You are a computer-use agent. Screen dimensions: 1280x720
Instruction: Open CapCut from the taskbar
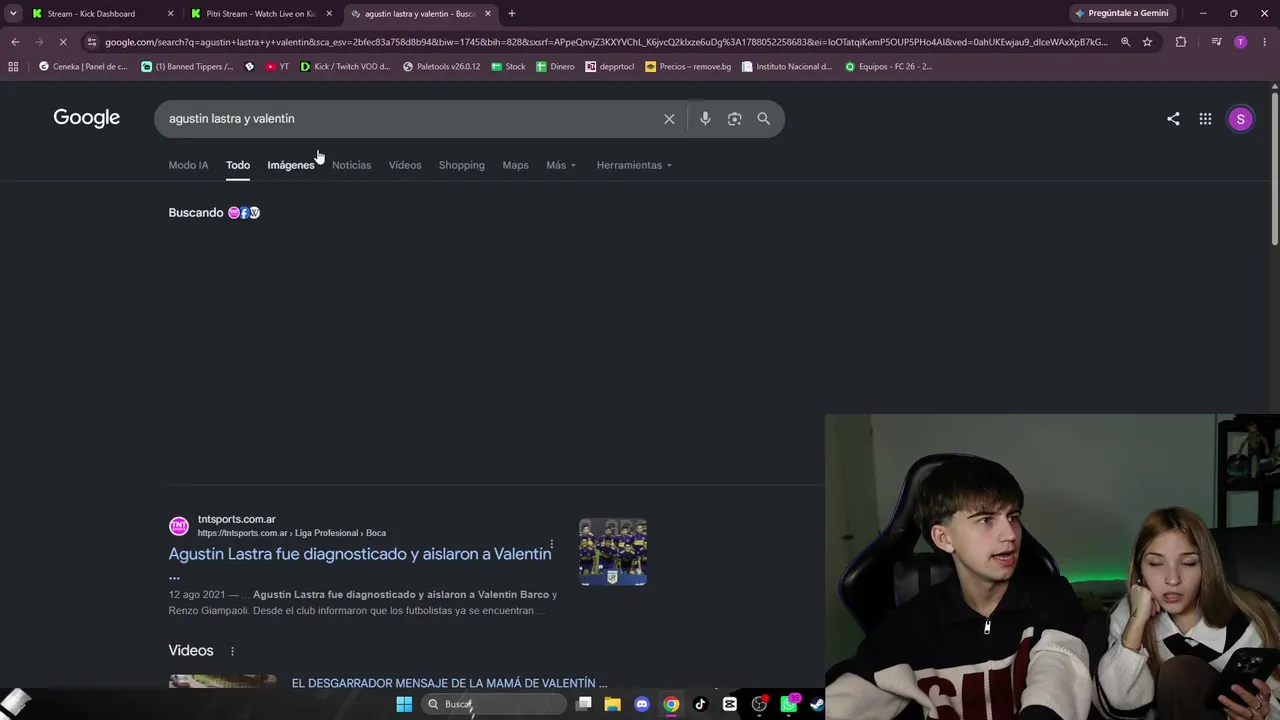tap(730, 704)
